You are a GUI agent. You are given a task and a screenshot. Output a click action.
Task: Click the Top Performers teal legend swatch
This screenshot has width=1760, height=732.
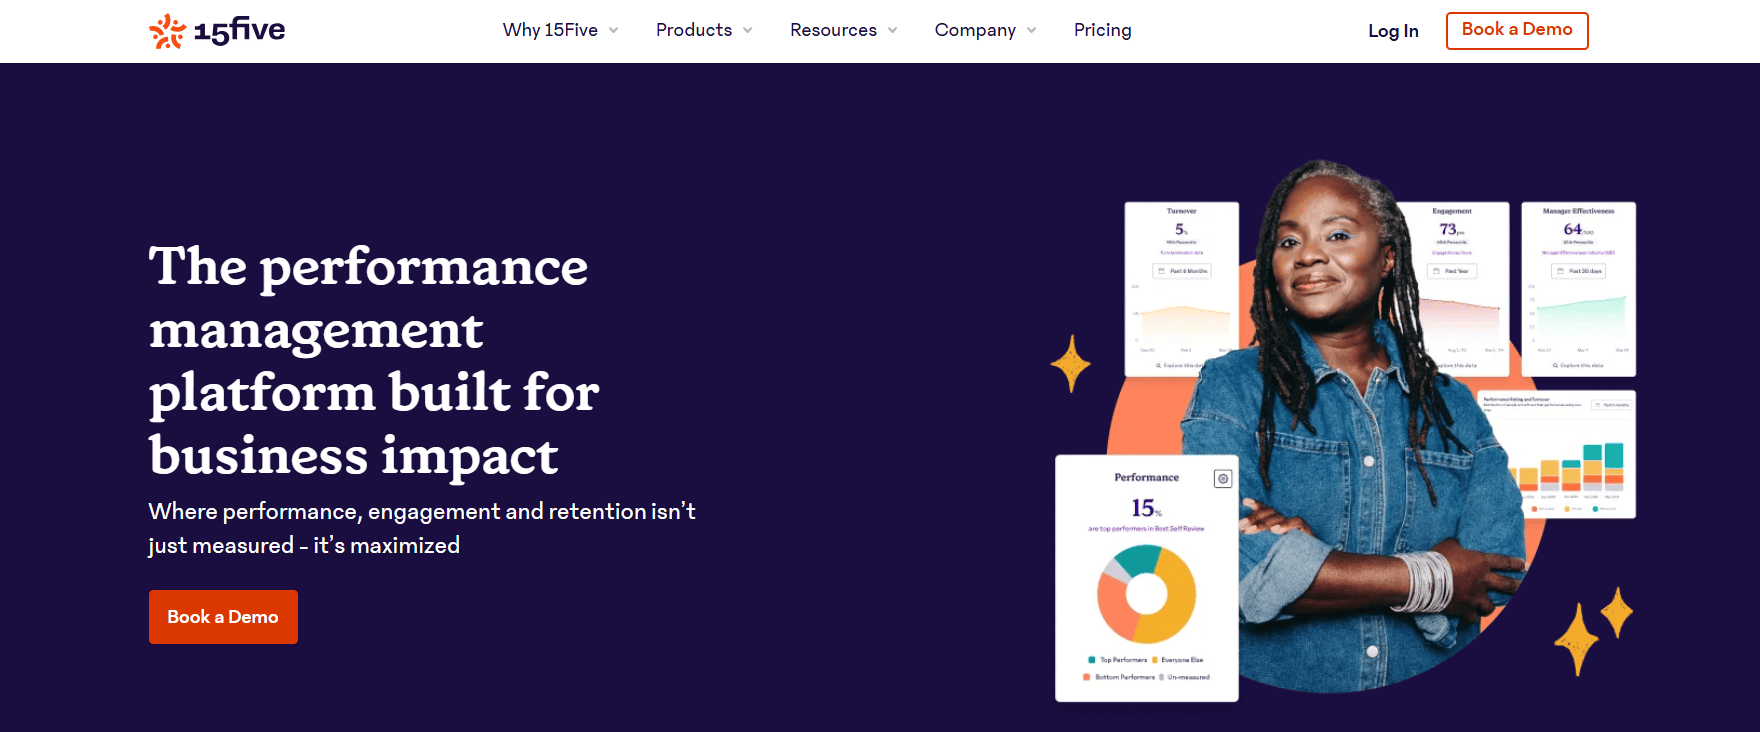click(x=1091, y=660)
